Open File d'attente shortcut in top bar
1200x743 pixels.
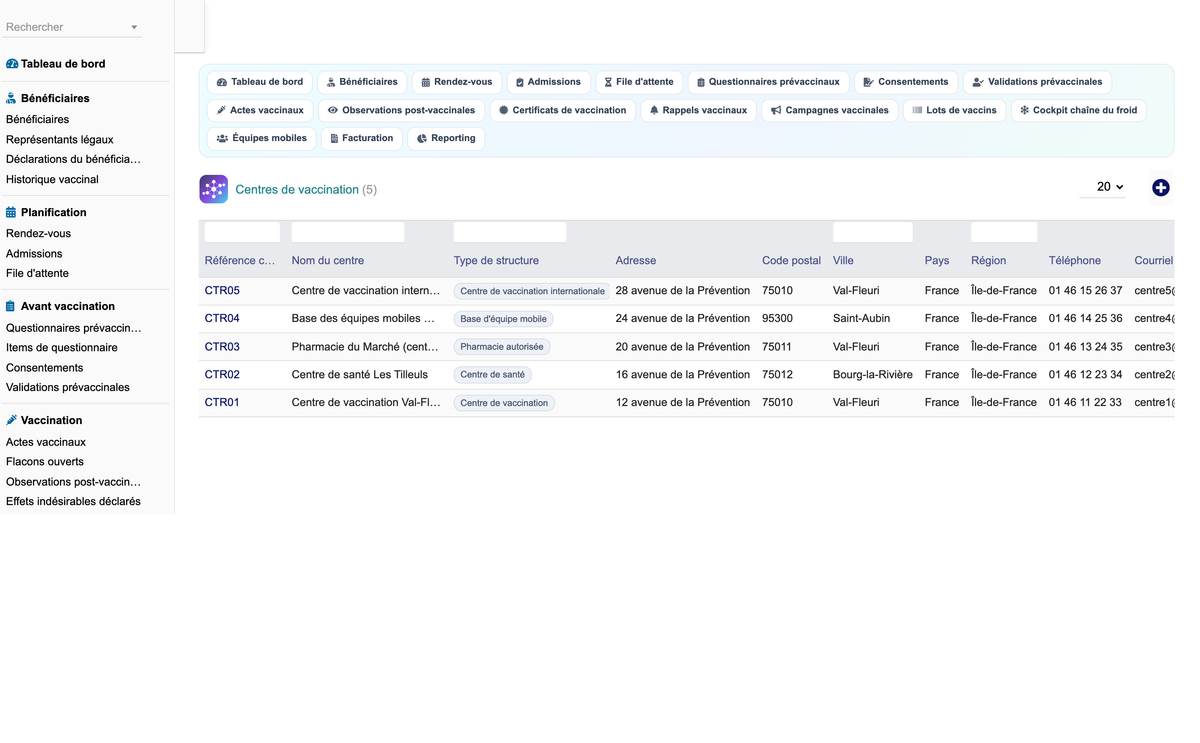click(639, 82)
